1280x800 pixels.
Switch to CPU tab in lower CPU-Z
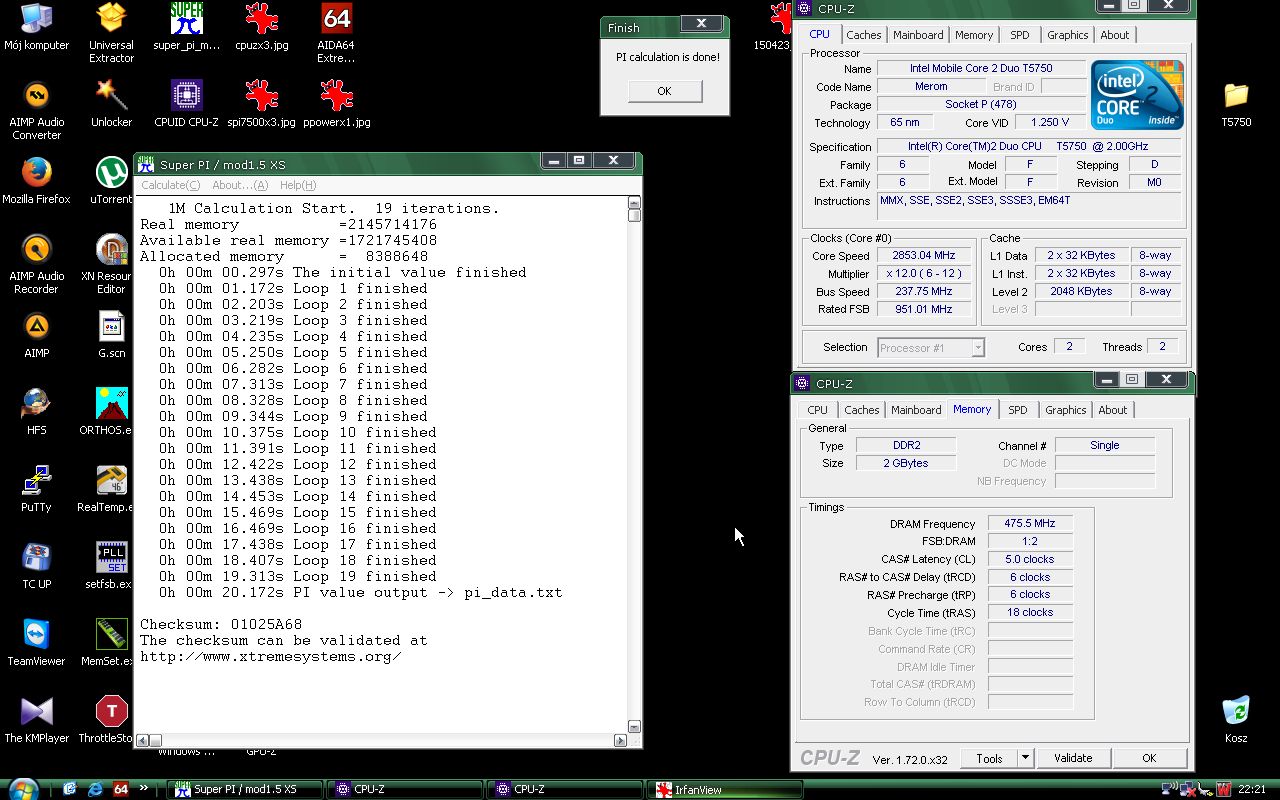point(818,410)
